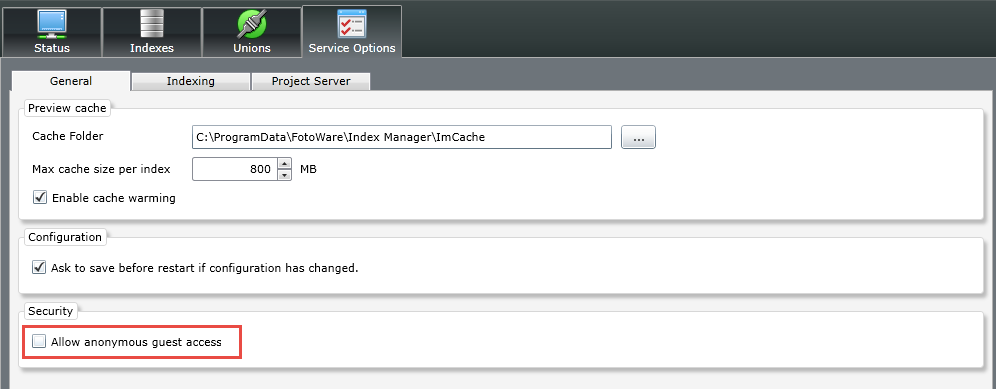Viewport: 996px width, 389px height.
Task: Click the Security group title
Action: point(51,311)
